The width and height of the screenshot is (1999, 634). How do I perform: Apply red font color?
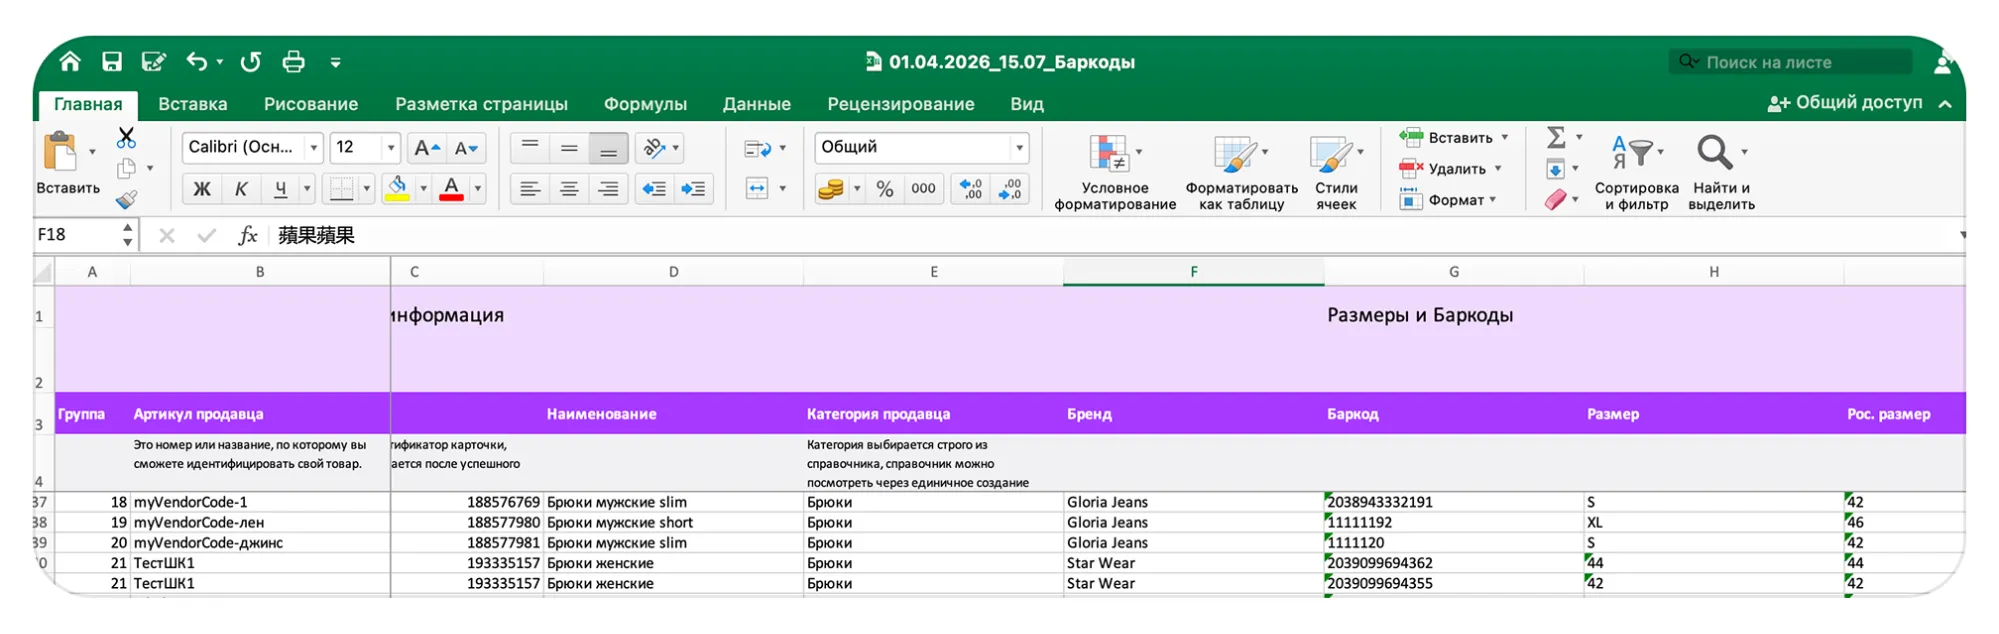point(452,189)
